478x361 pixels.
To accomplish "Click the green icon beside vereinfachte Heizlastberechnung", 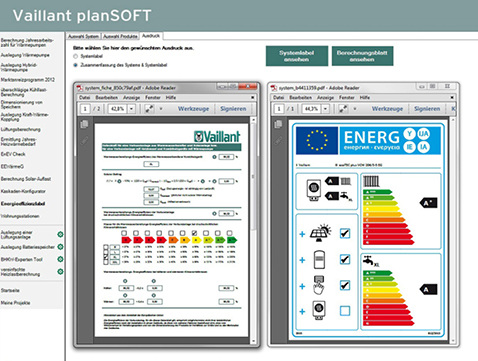I will point(60,271).
